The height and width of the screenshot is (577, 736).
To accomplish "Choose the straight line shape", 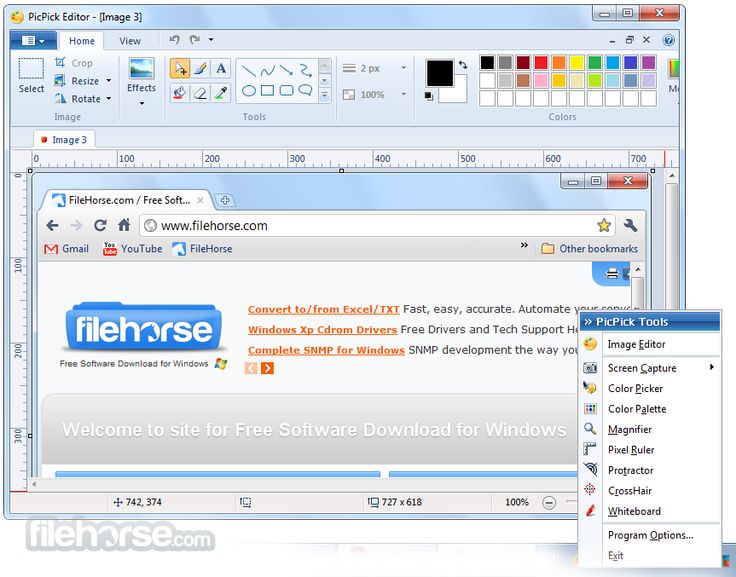I will click(x=248, y=71).
